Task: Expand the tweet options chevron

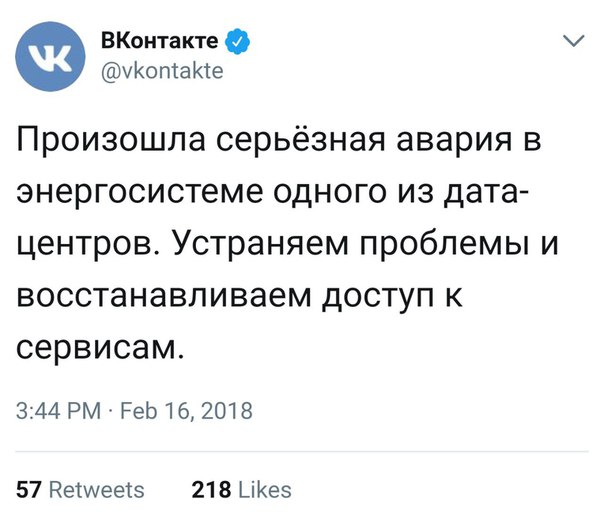Action: tap(574, 40)
